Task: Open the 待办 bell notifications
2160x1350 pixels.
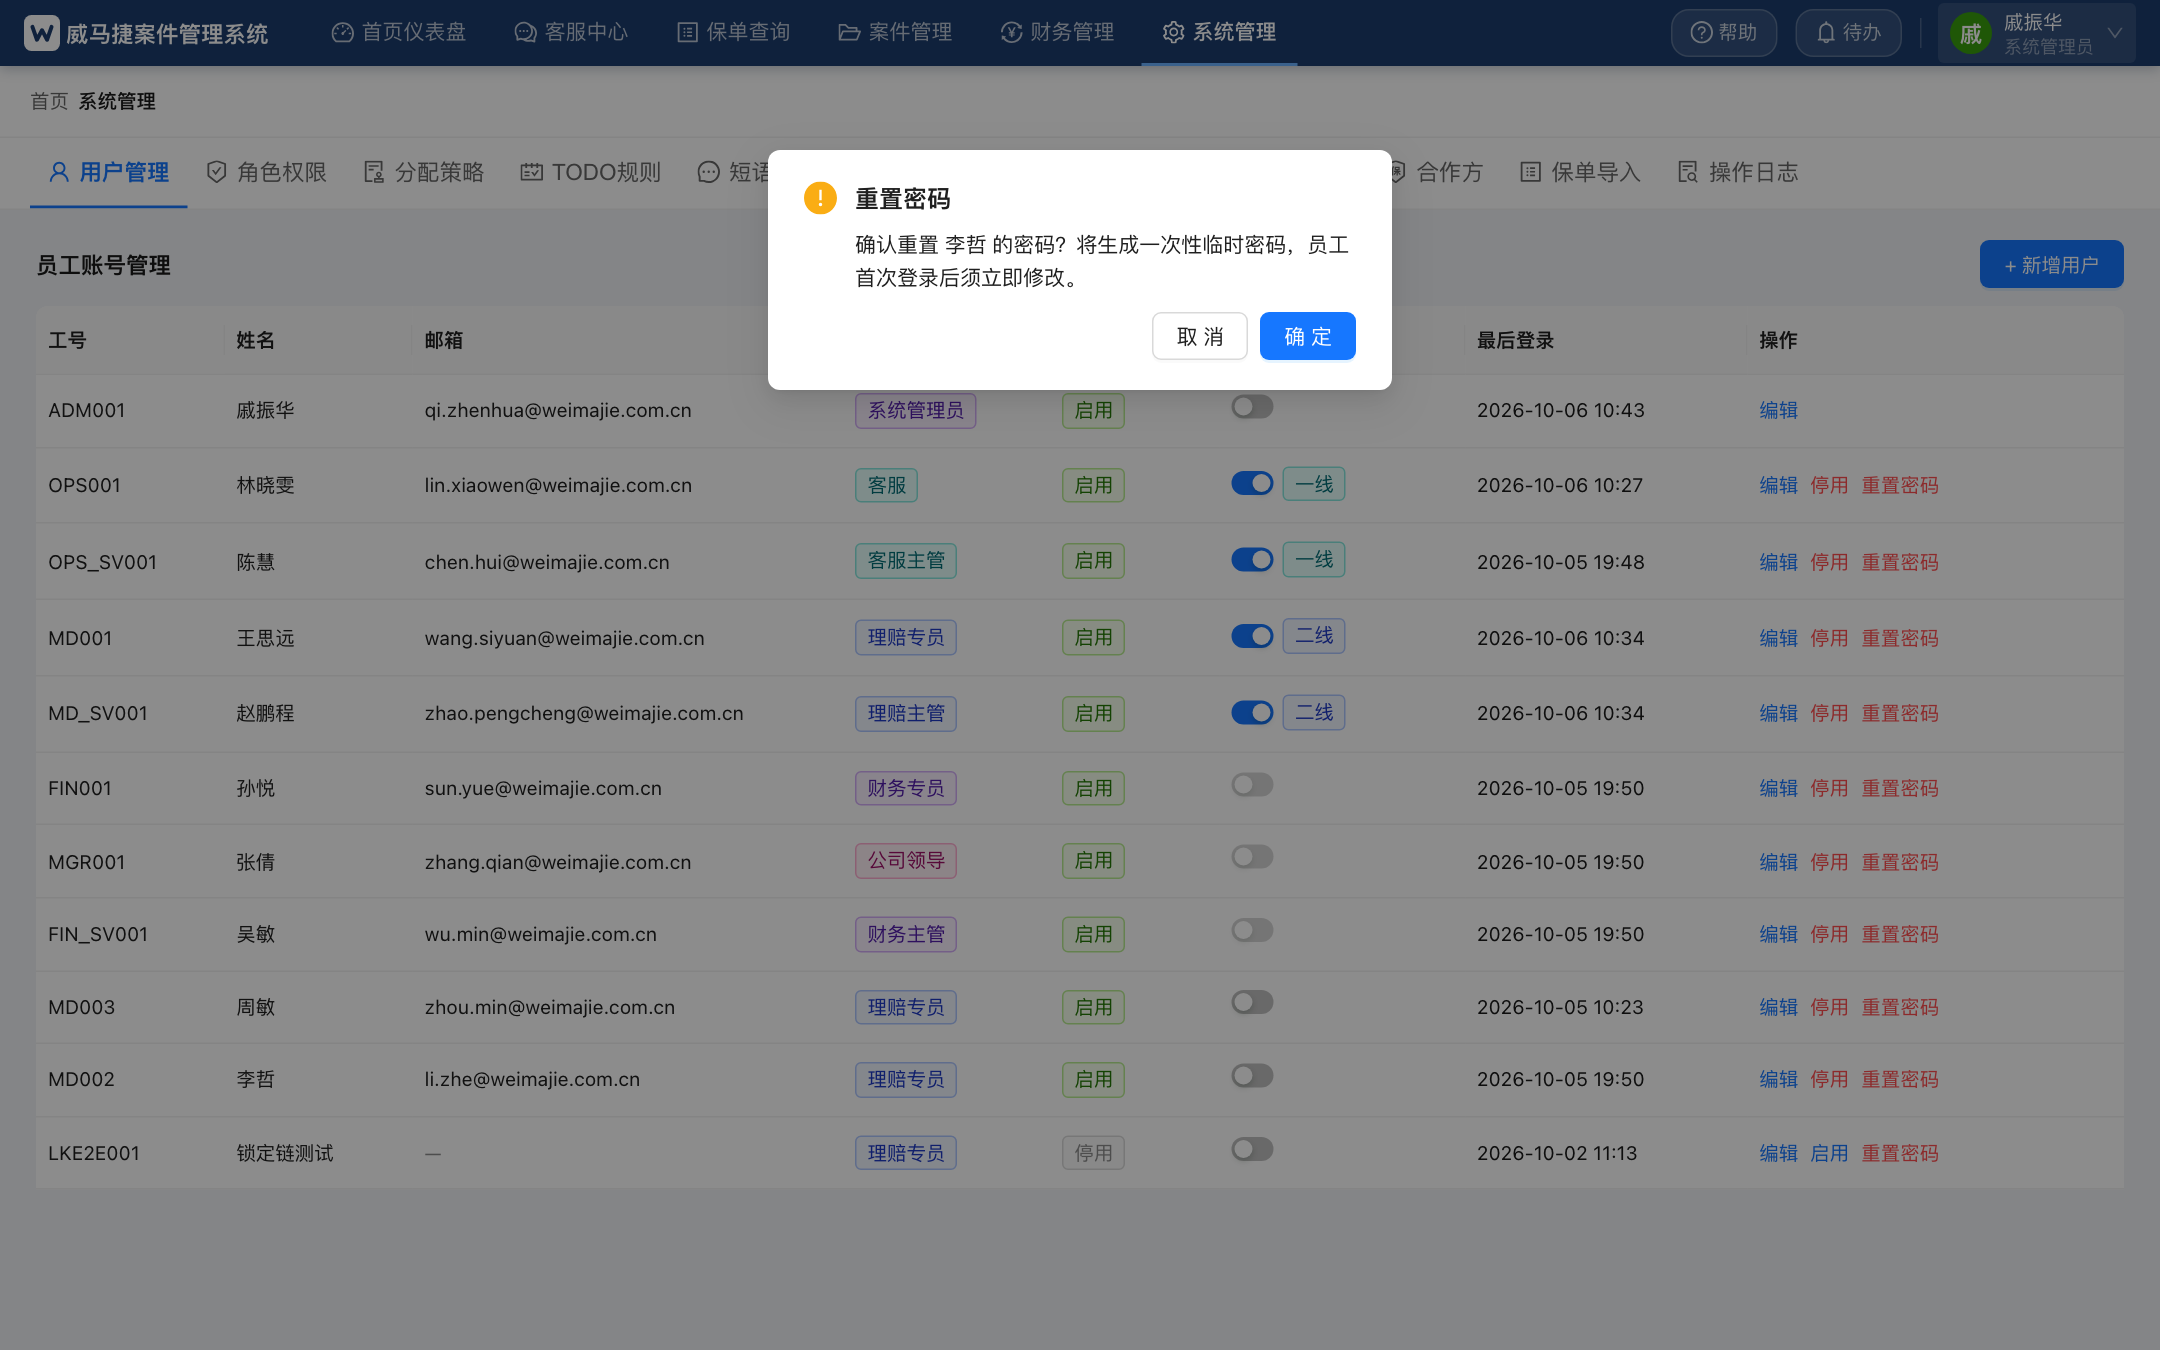Action: coord(1848,33)
